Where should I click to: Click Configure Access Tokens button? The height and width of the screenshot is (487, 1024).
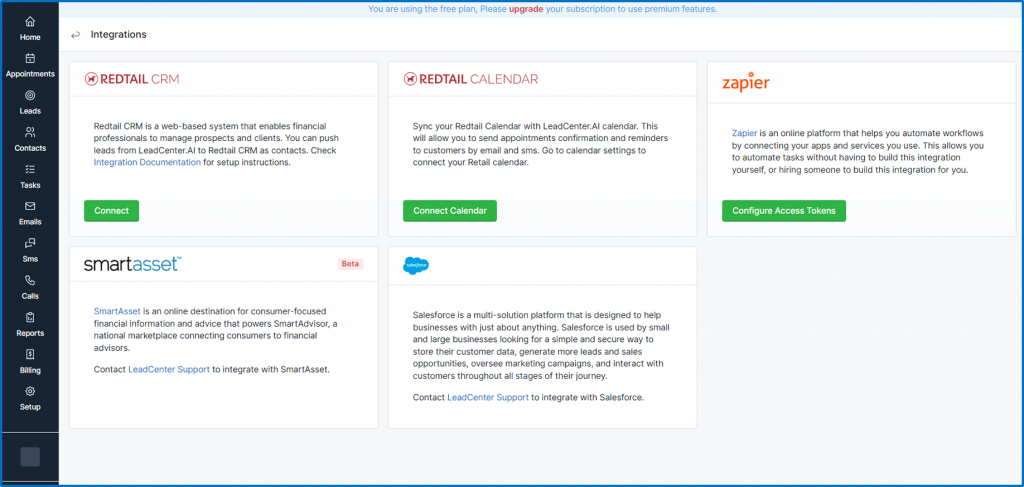(784, 211)
